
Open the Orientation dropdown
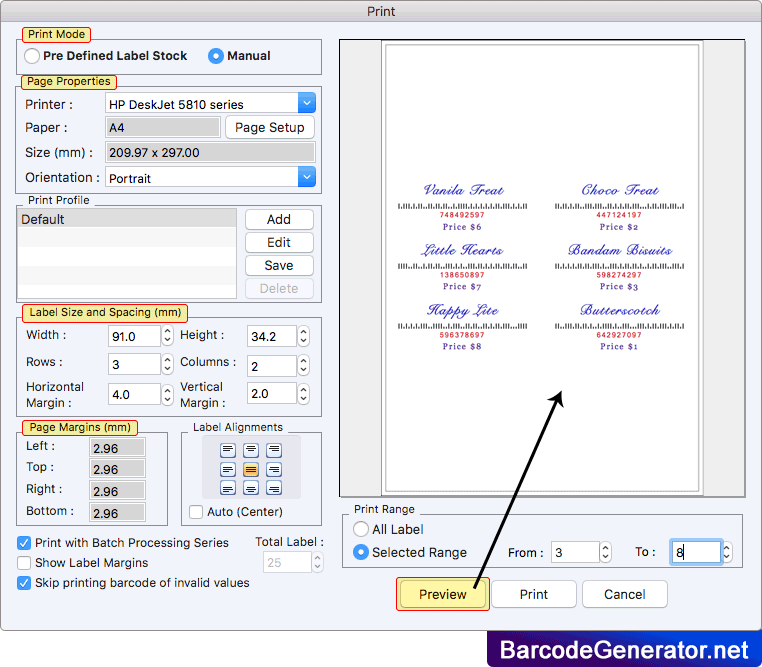pyautogui.click(x=307, y=177)
